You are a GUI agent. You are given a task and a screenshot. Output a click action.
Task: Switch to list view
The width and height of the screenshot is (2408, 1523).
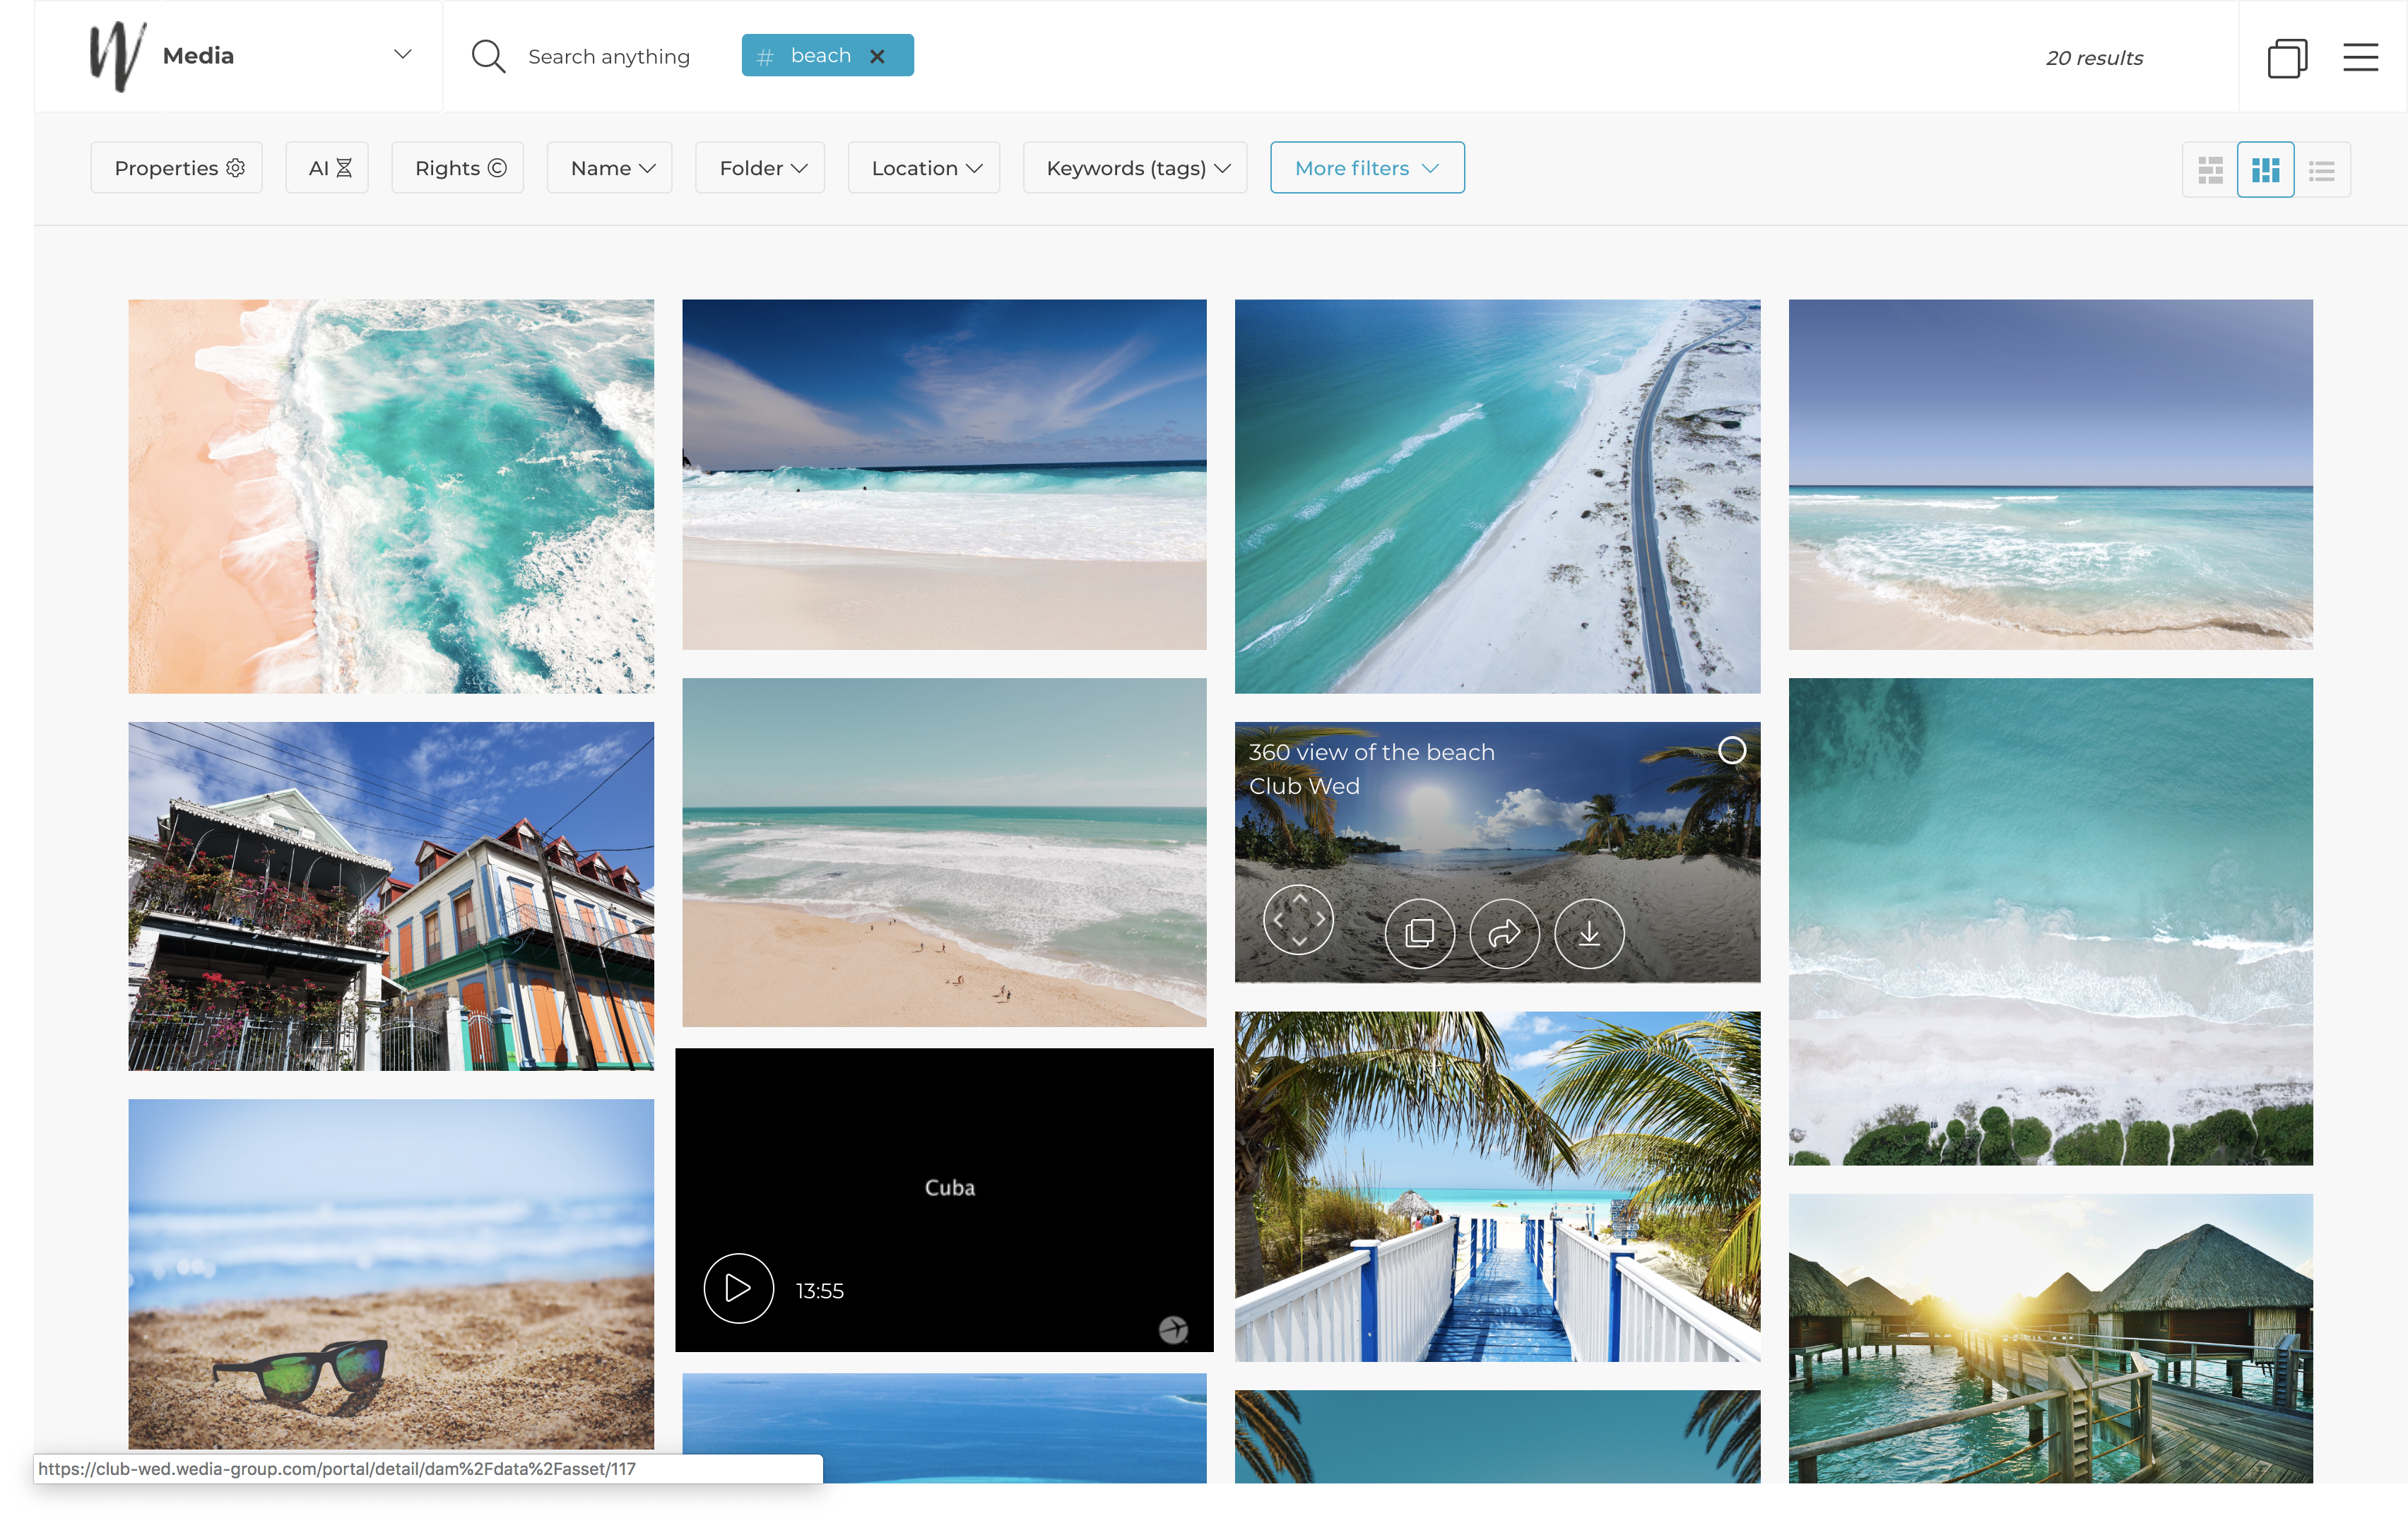2322,169
